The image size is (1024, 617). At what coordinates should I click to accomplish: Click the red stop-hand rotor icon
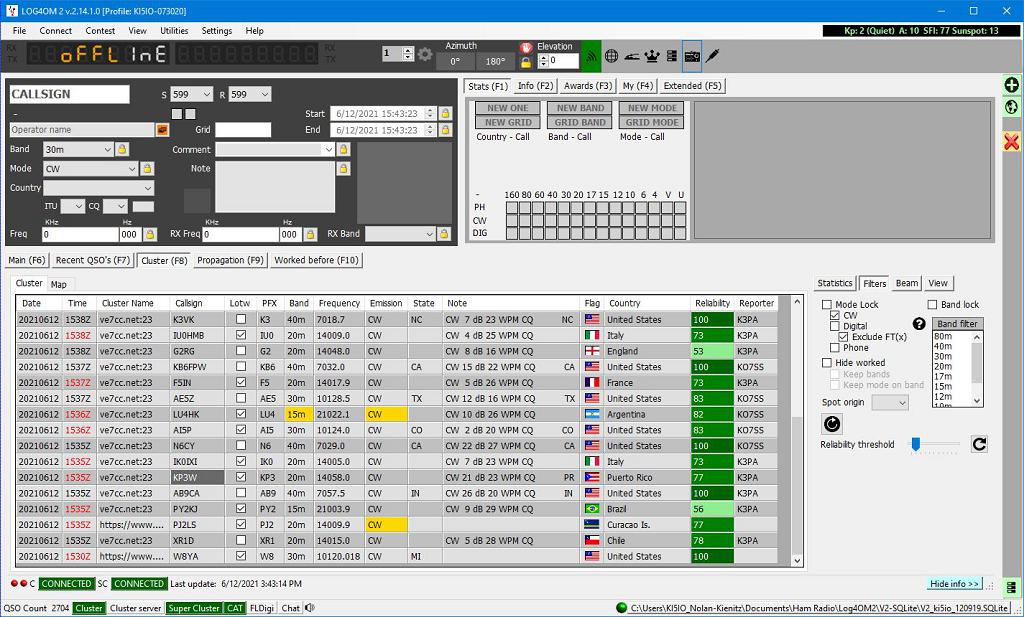pos(526,47)
